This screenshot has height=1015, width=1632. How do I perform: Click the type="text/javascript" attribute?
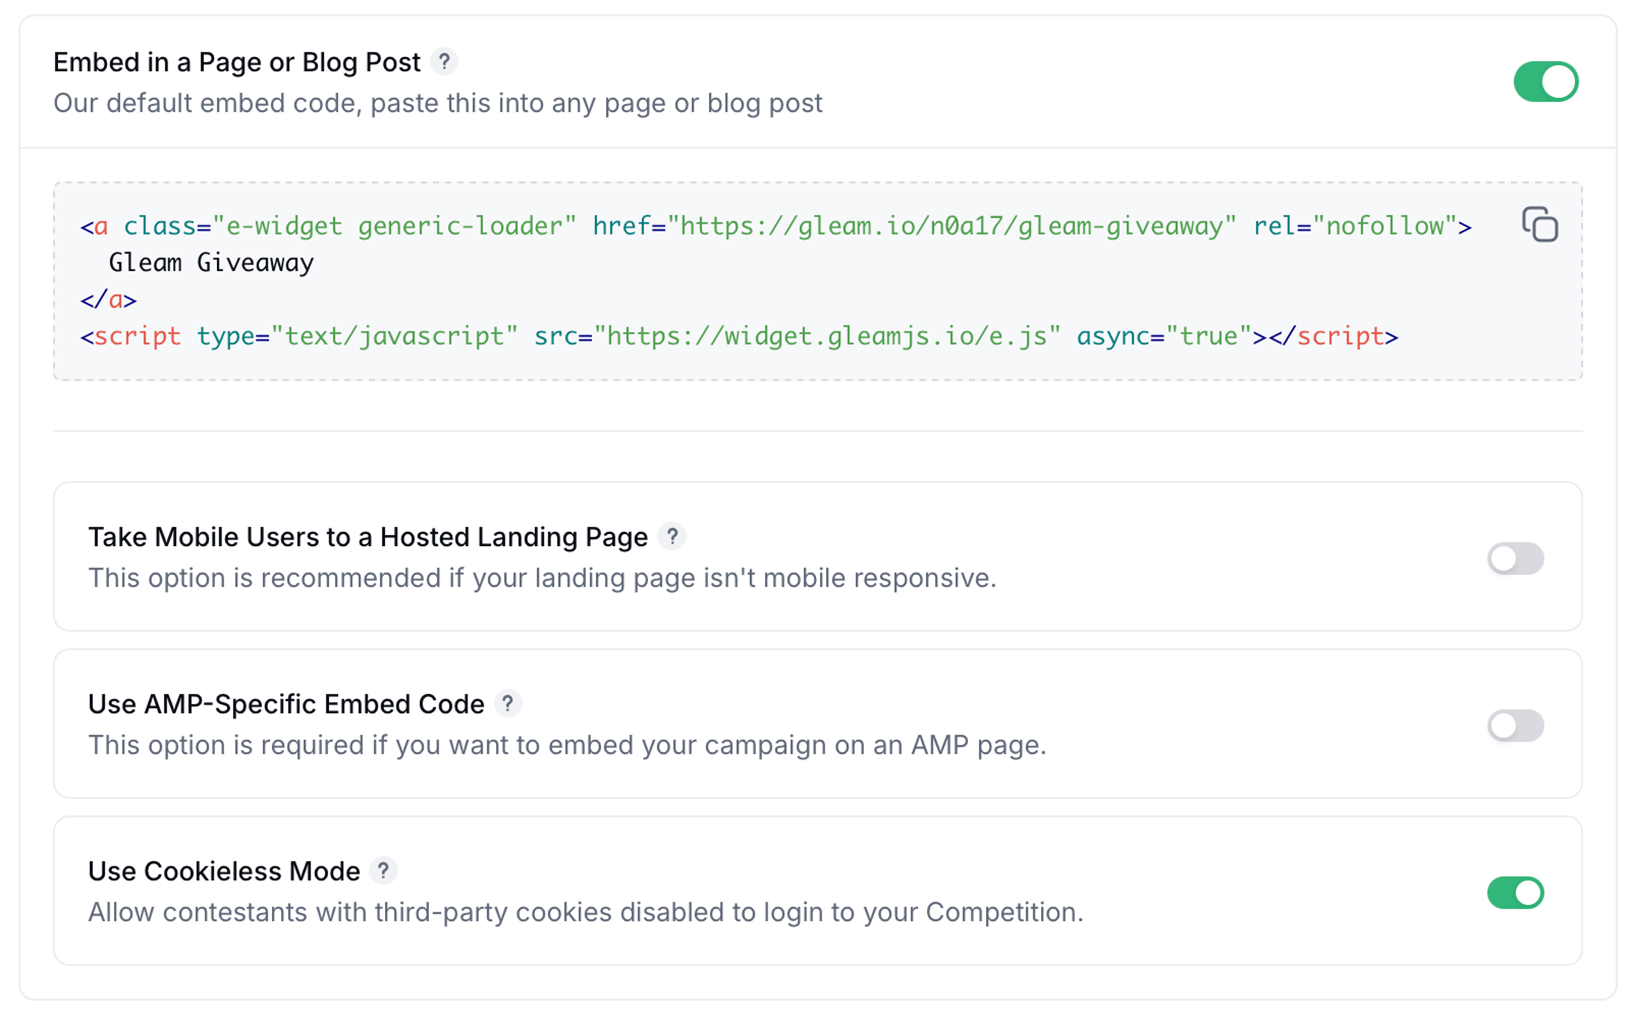pyautogui.click(x=357, y=336)
